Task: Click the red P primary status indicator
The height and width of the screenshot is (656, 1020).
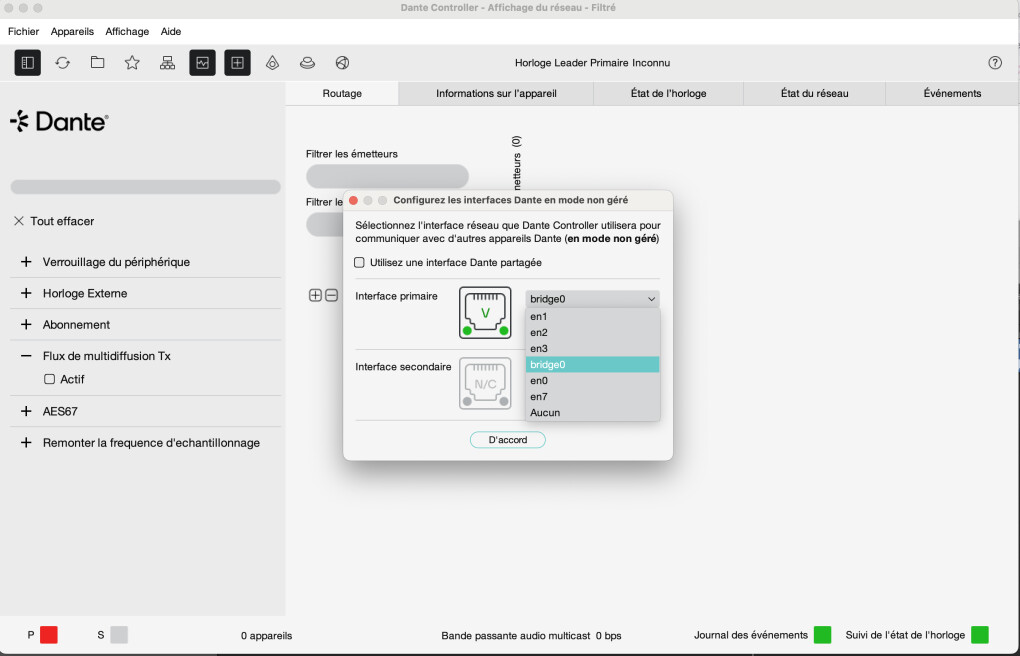Action: coord(49,635)
